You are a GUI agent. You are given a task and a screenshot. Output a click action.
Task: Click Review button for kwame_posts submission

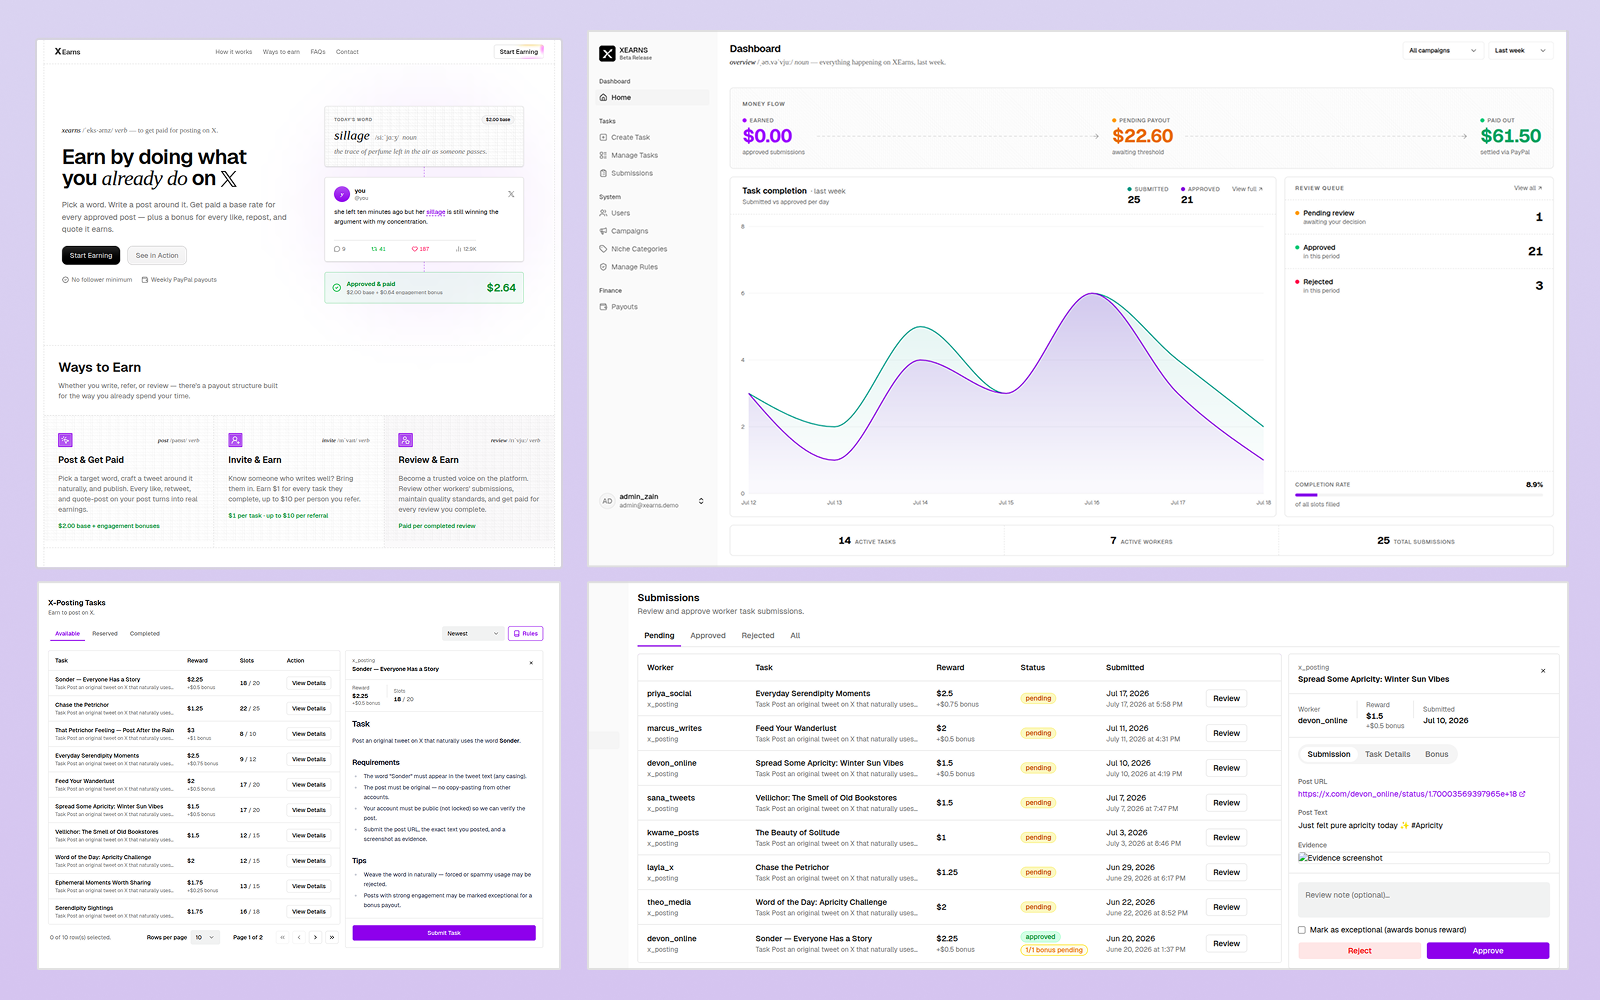tap(1227, 838)
